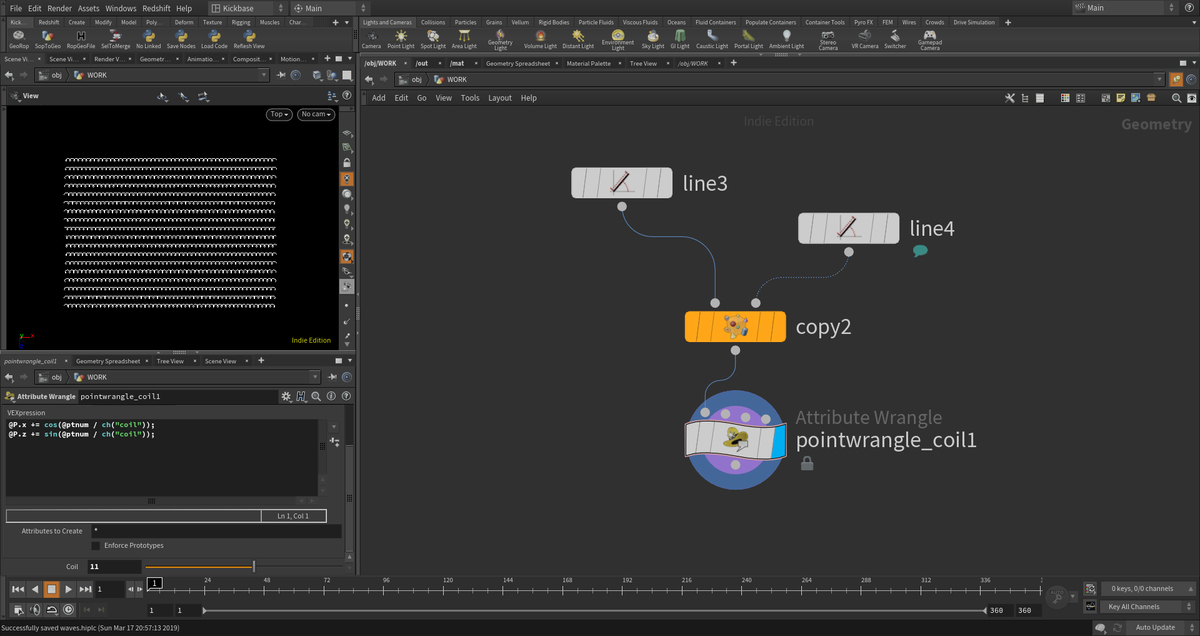Click the frame range slider bar

pyautogui.click(x=594, y=610)
